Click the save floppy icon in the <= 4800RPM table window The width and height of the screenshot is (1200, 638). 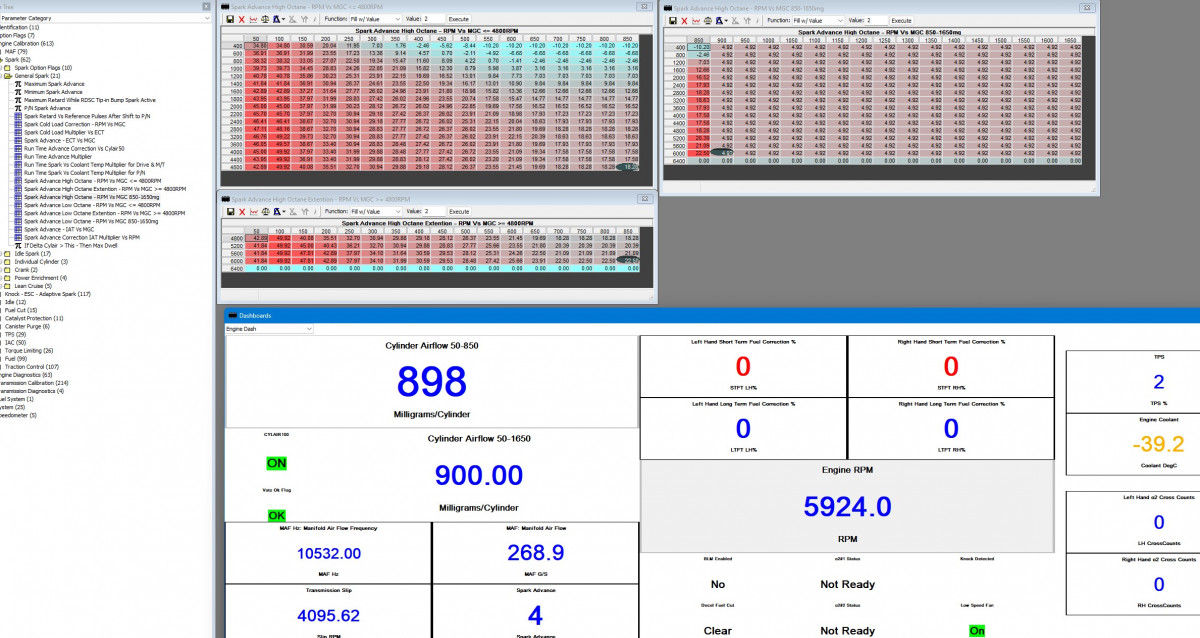tap(230, 19)
